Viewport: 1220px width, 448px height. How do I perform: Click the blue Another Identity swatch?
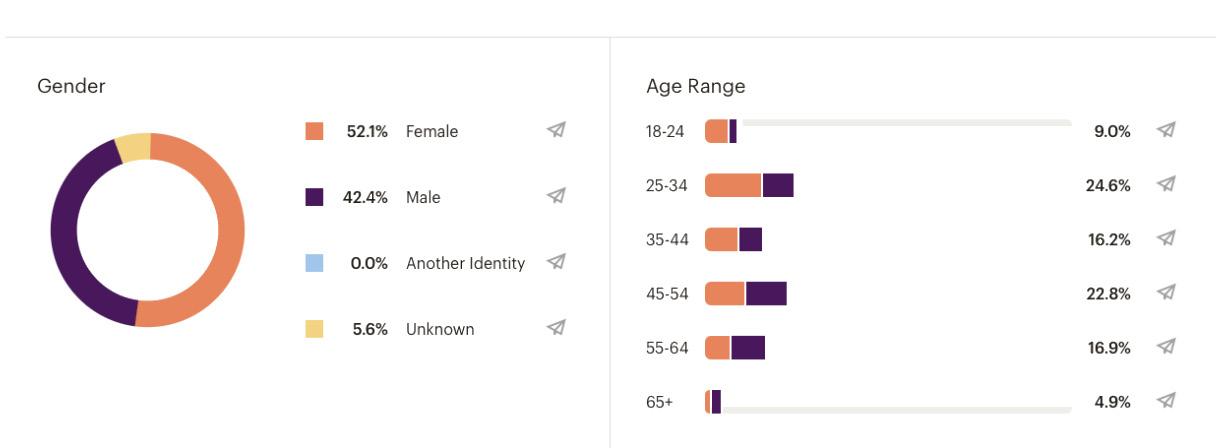tap(314, 263)
